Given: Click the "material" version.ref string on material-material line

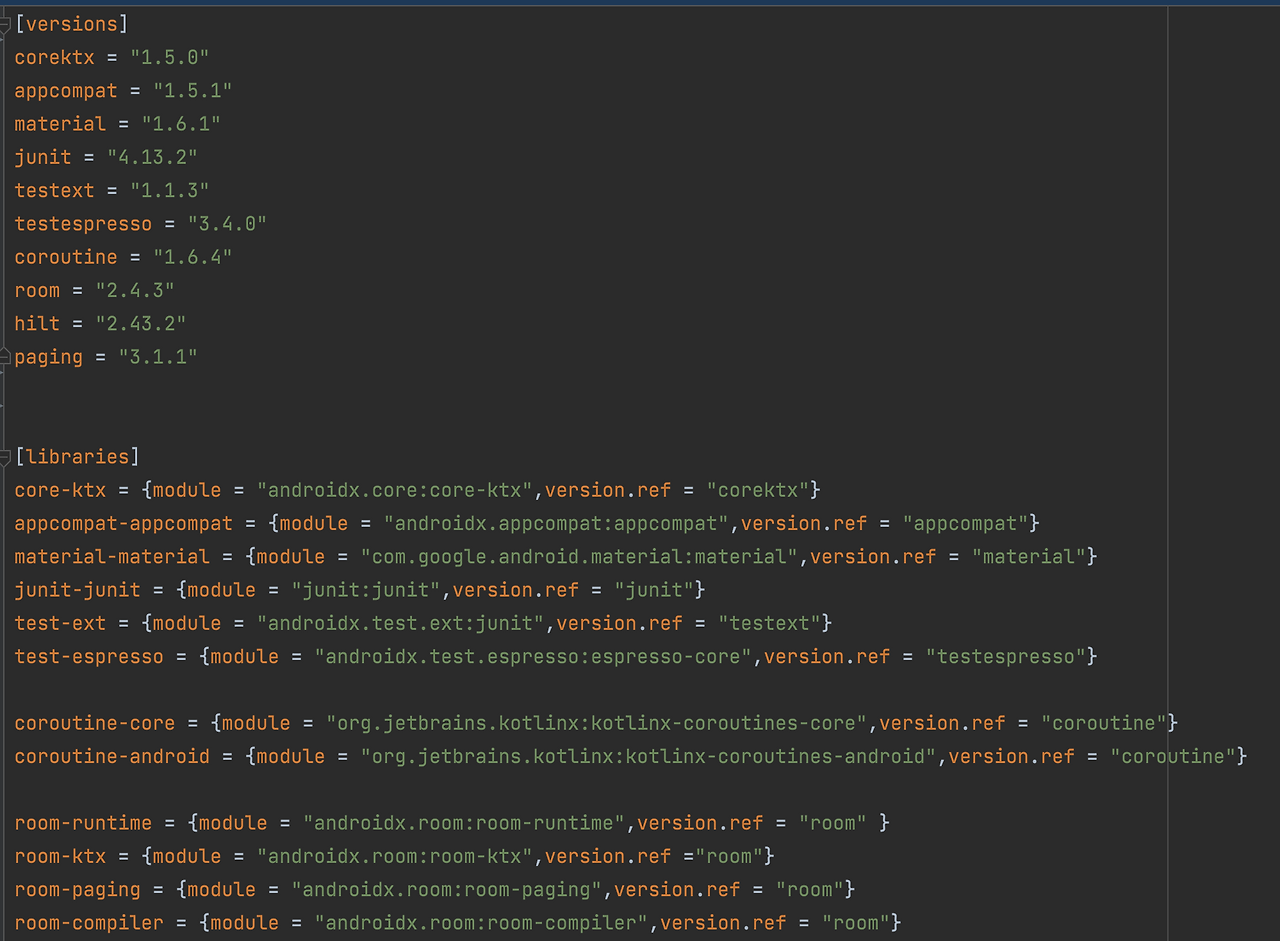Looking at the screenshot, I should (x=1028, y=557).
